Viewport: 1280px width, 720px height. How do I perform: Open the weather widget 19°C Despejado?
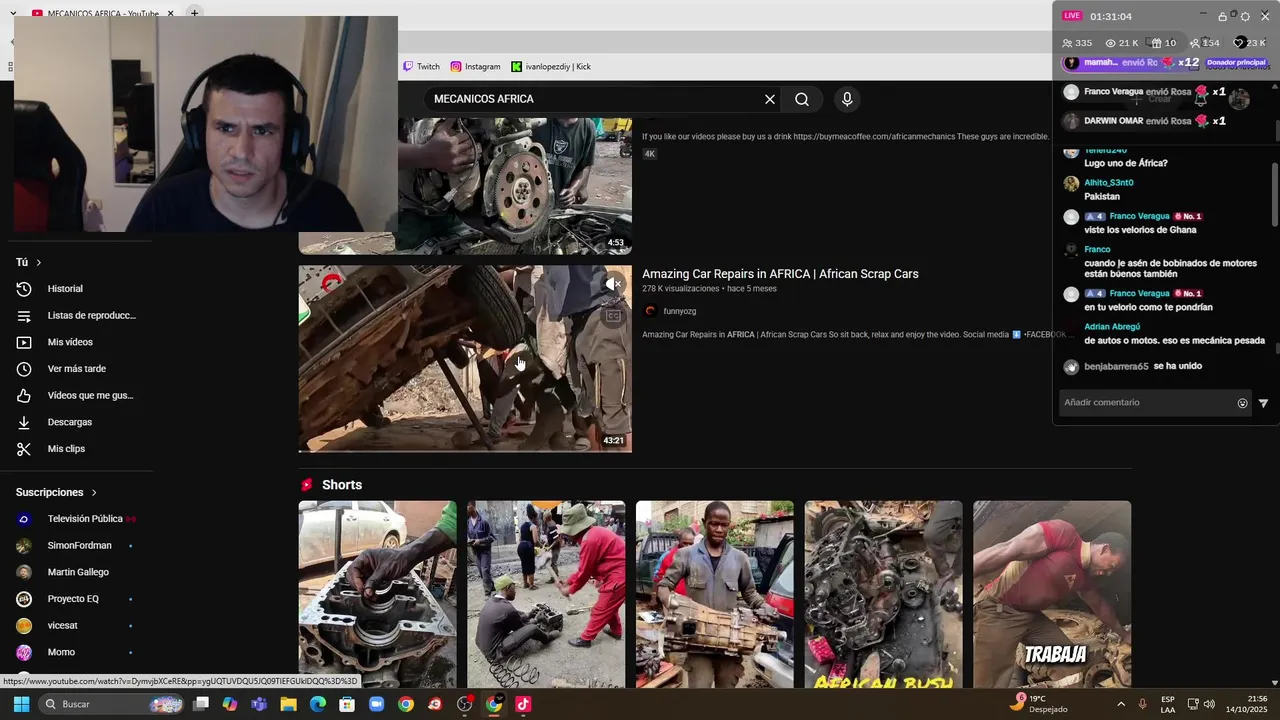1038,704
